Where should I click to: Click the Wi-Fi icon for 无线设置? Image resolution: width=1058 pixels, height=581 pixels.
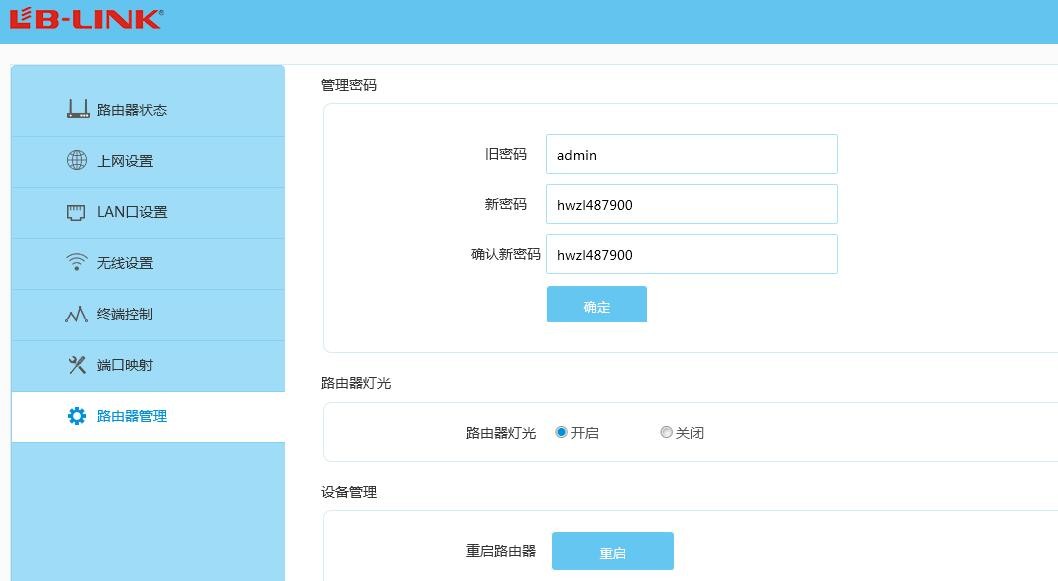[77, 262]
